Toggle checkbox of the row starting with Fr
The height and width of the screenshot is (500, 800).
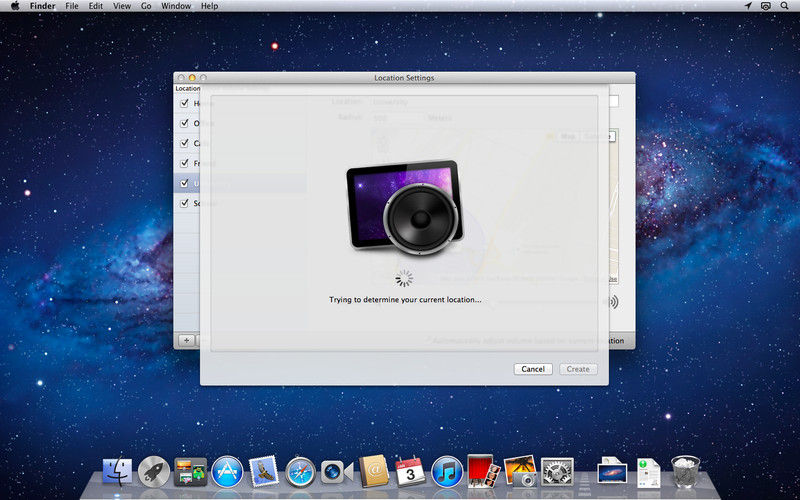coord(184,163)
